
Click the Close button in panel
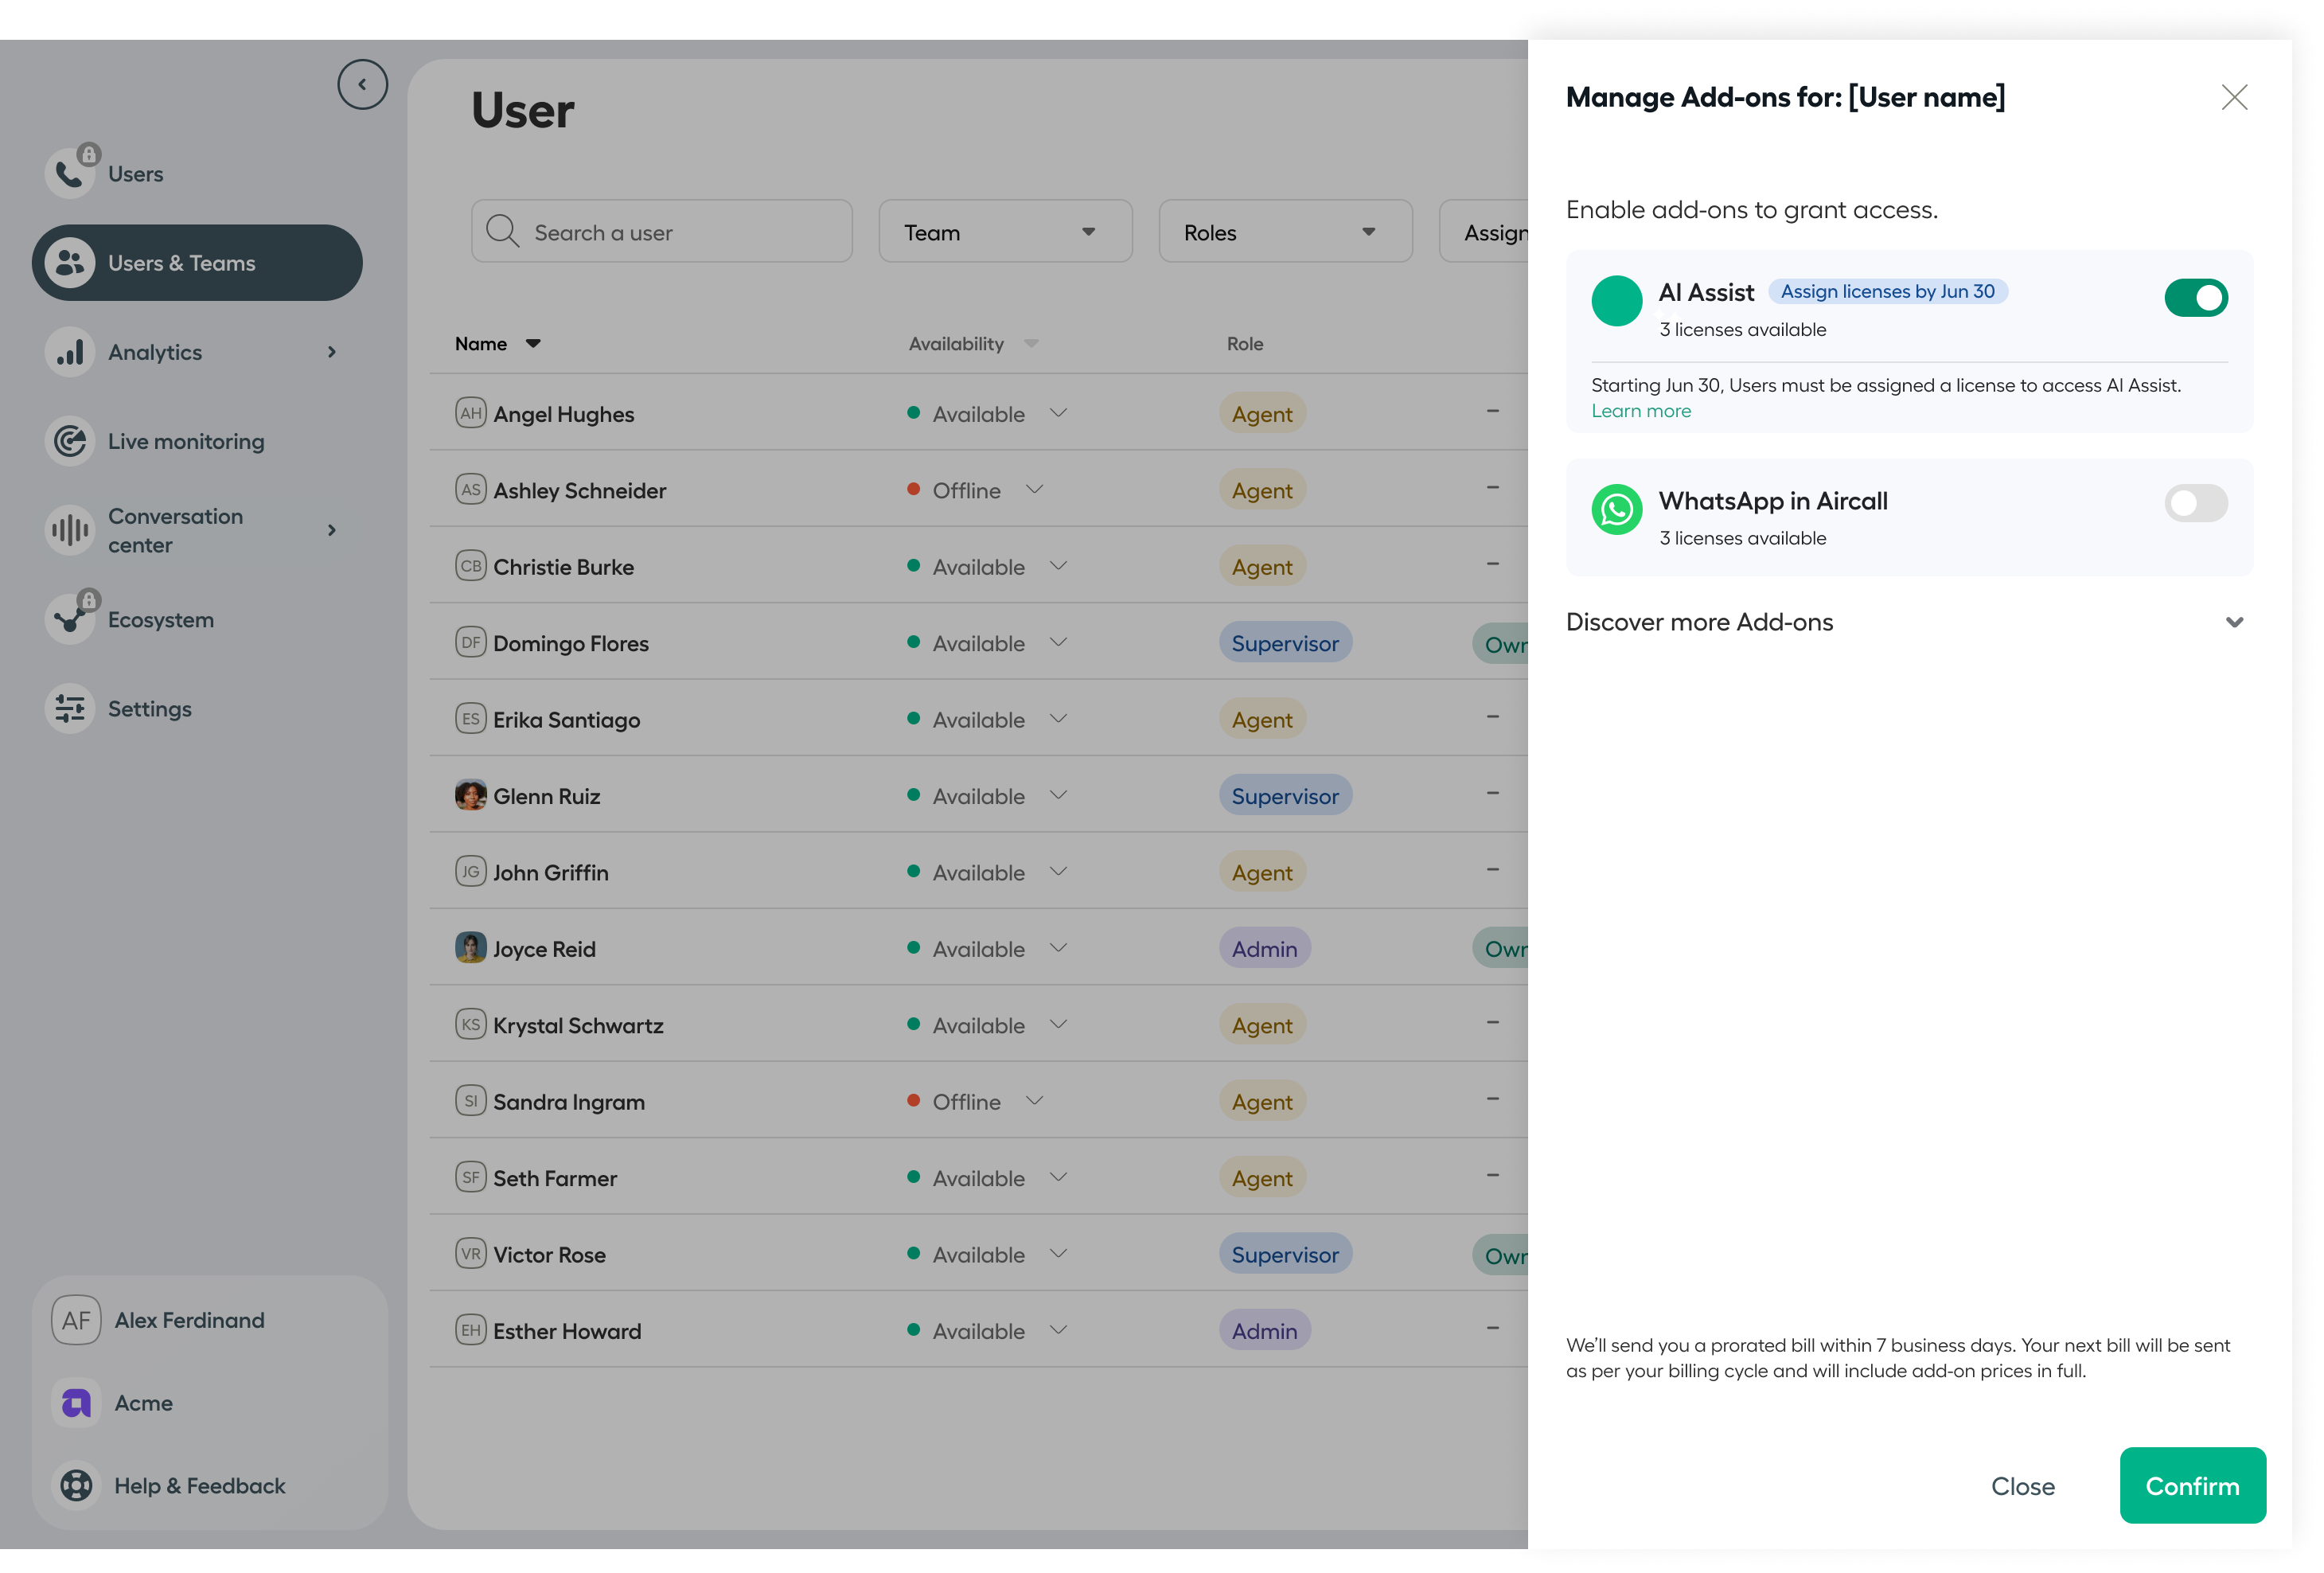point(2023,1486)
